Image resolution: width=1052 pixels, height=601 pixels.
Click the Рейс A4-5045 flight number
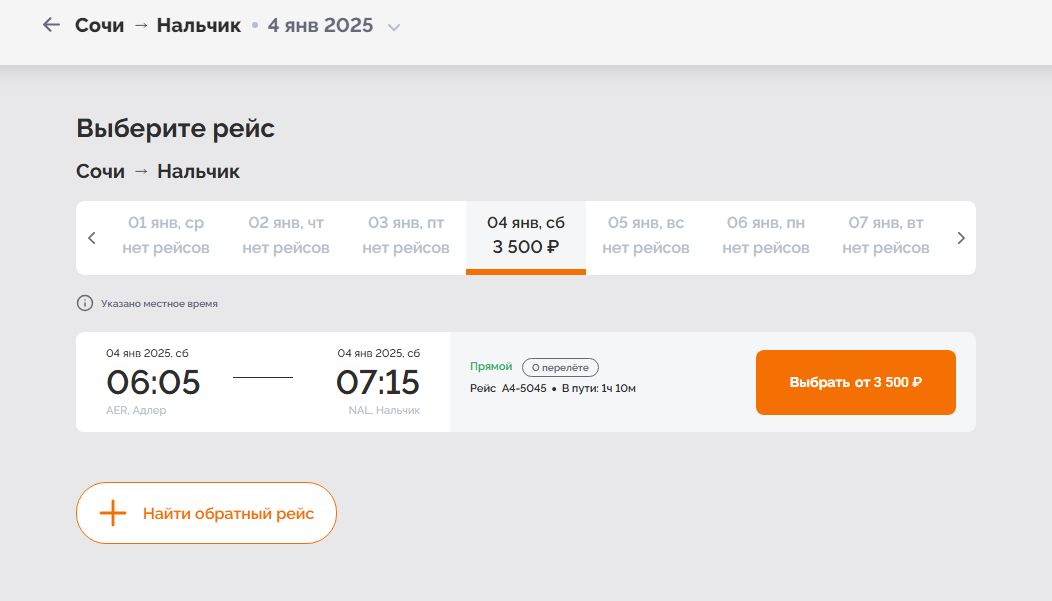(508, 388)
